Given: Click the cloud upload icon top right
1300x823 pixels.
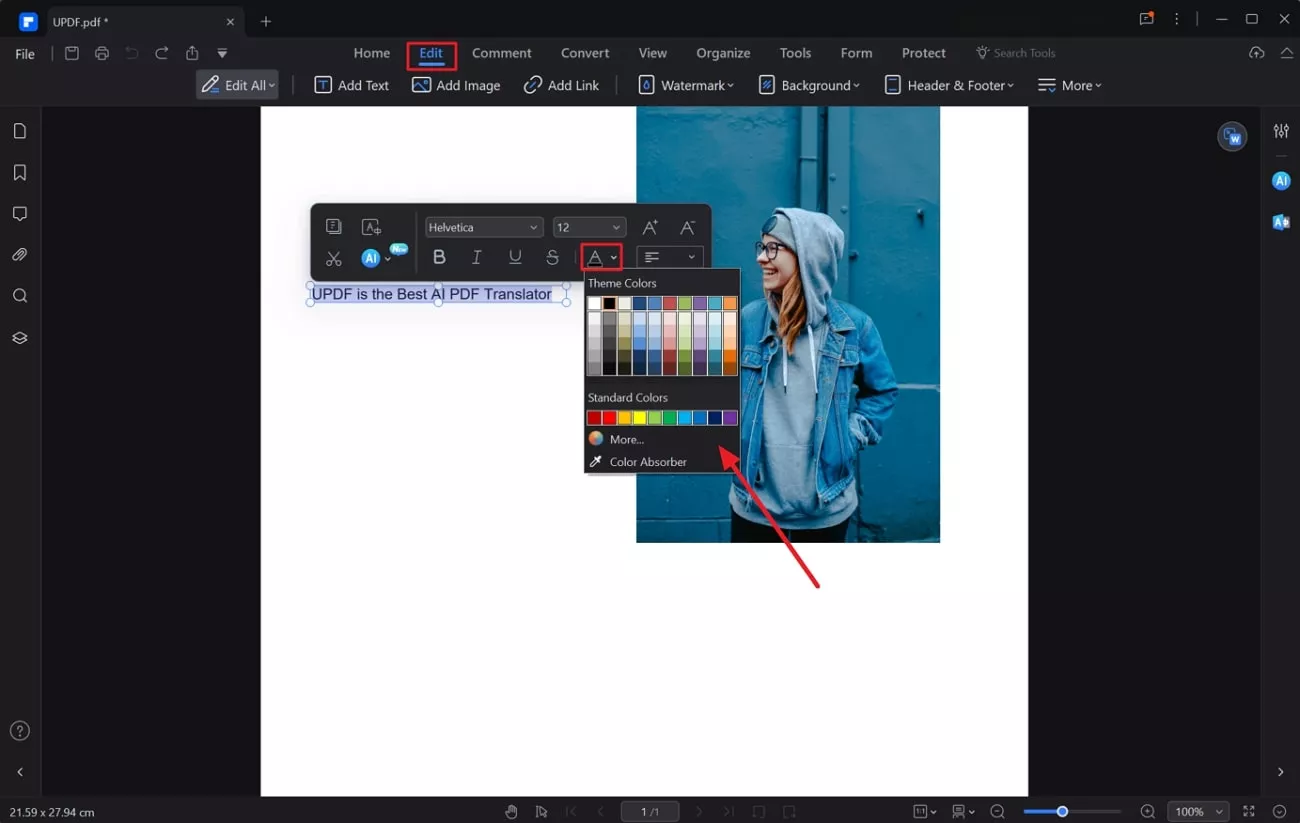Looking at the screenshot, I should coord(1257,53).
